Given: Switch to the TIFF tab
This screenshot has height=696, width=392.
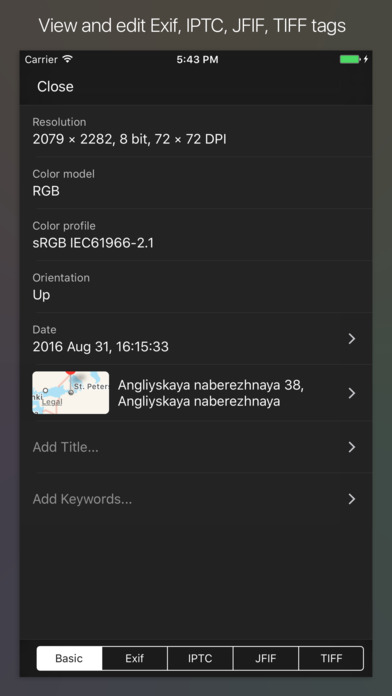Looking at the screenshot, I should [331, 658].
